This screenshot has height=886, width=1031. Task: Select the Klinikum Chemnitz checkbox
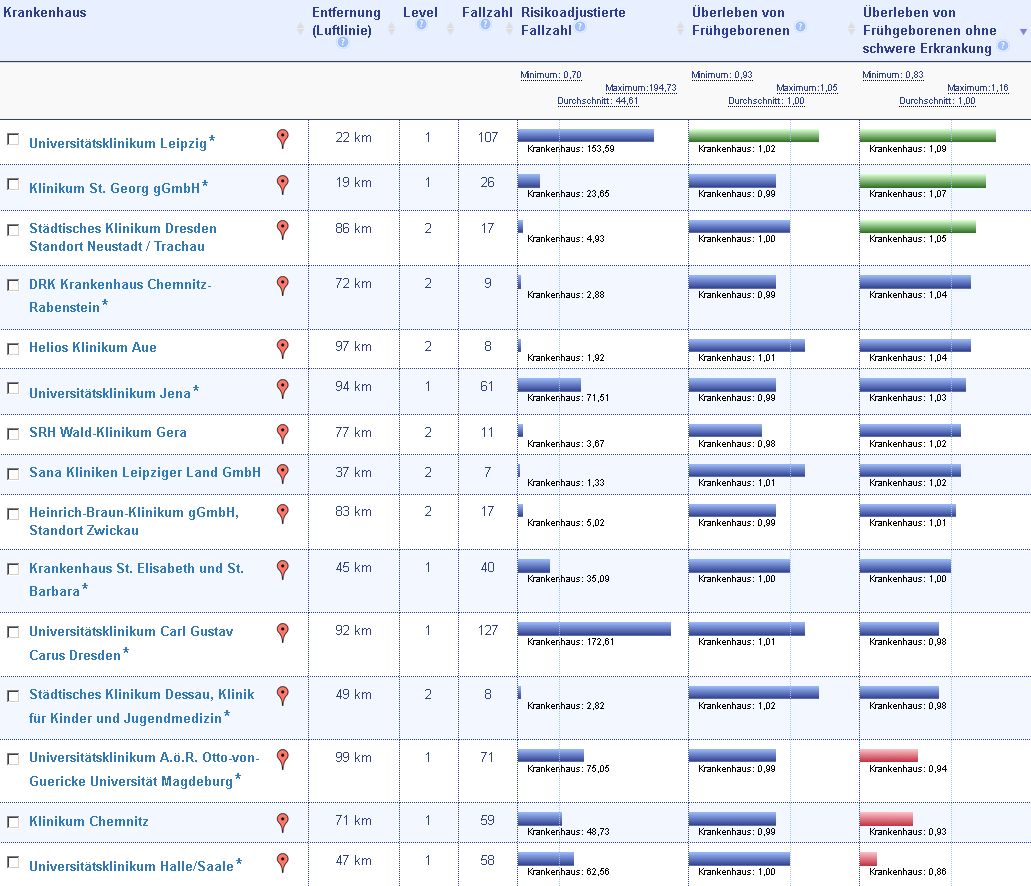tap(12, 822)
